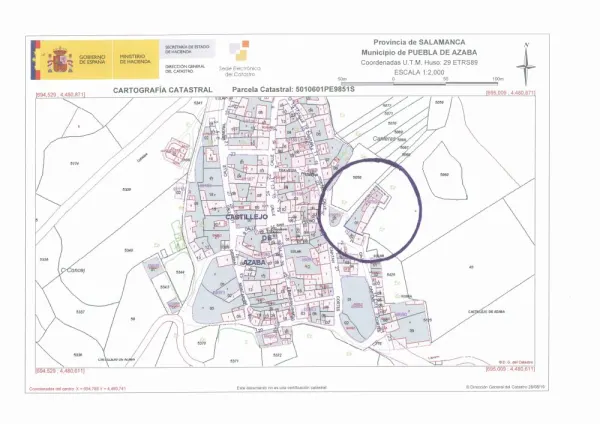Click the blue 'DE' map label
The image size is (600, 424).
[x=266, y=238]
